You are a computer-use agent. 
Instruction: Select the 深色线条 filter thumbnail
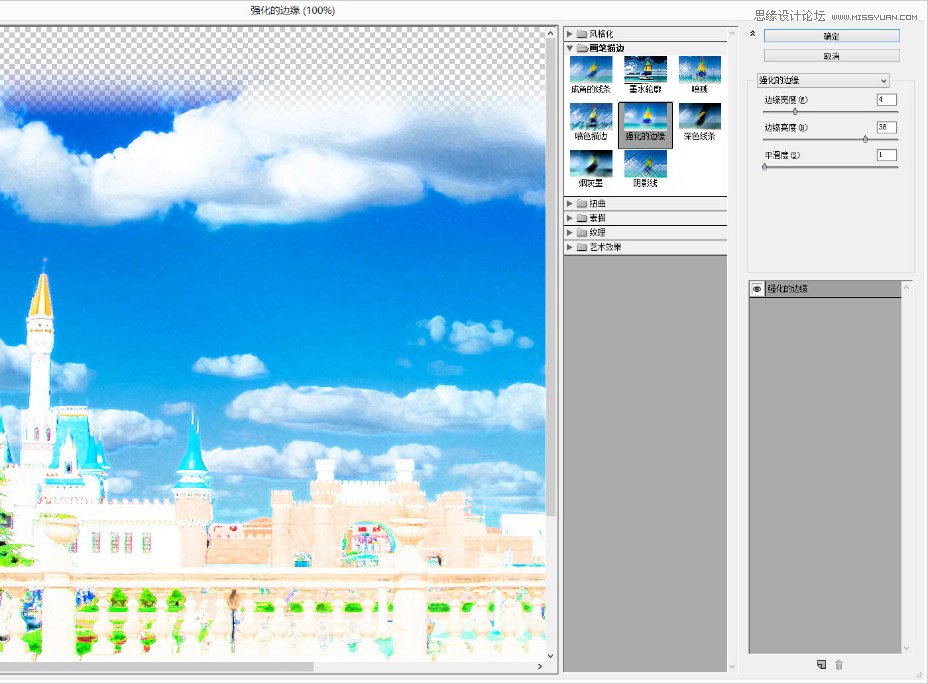coord(700,122)
